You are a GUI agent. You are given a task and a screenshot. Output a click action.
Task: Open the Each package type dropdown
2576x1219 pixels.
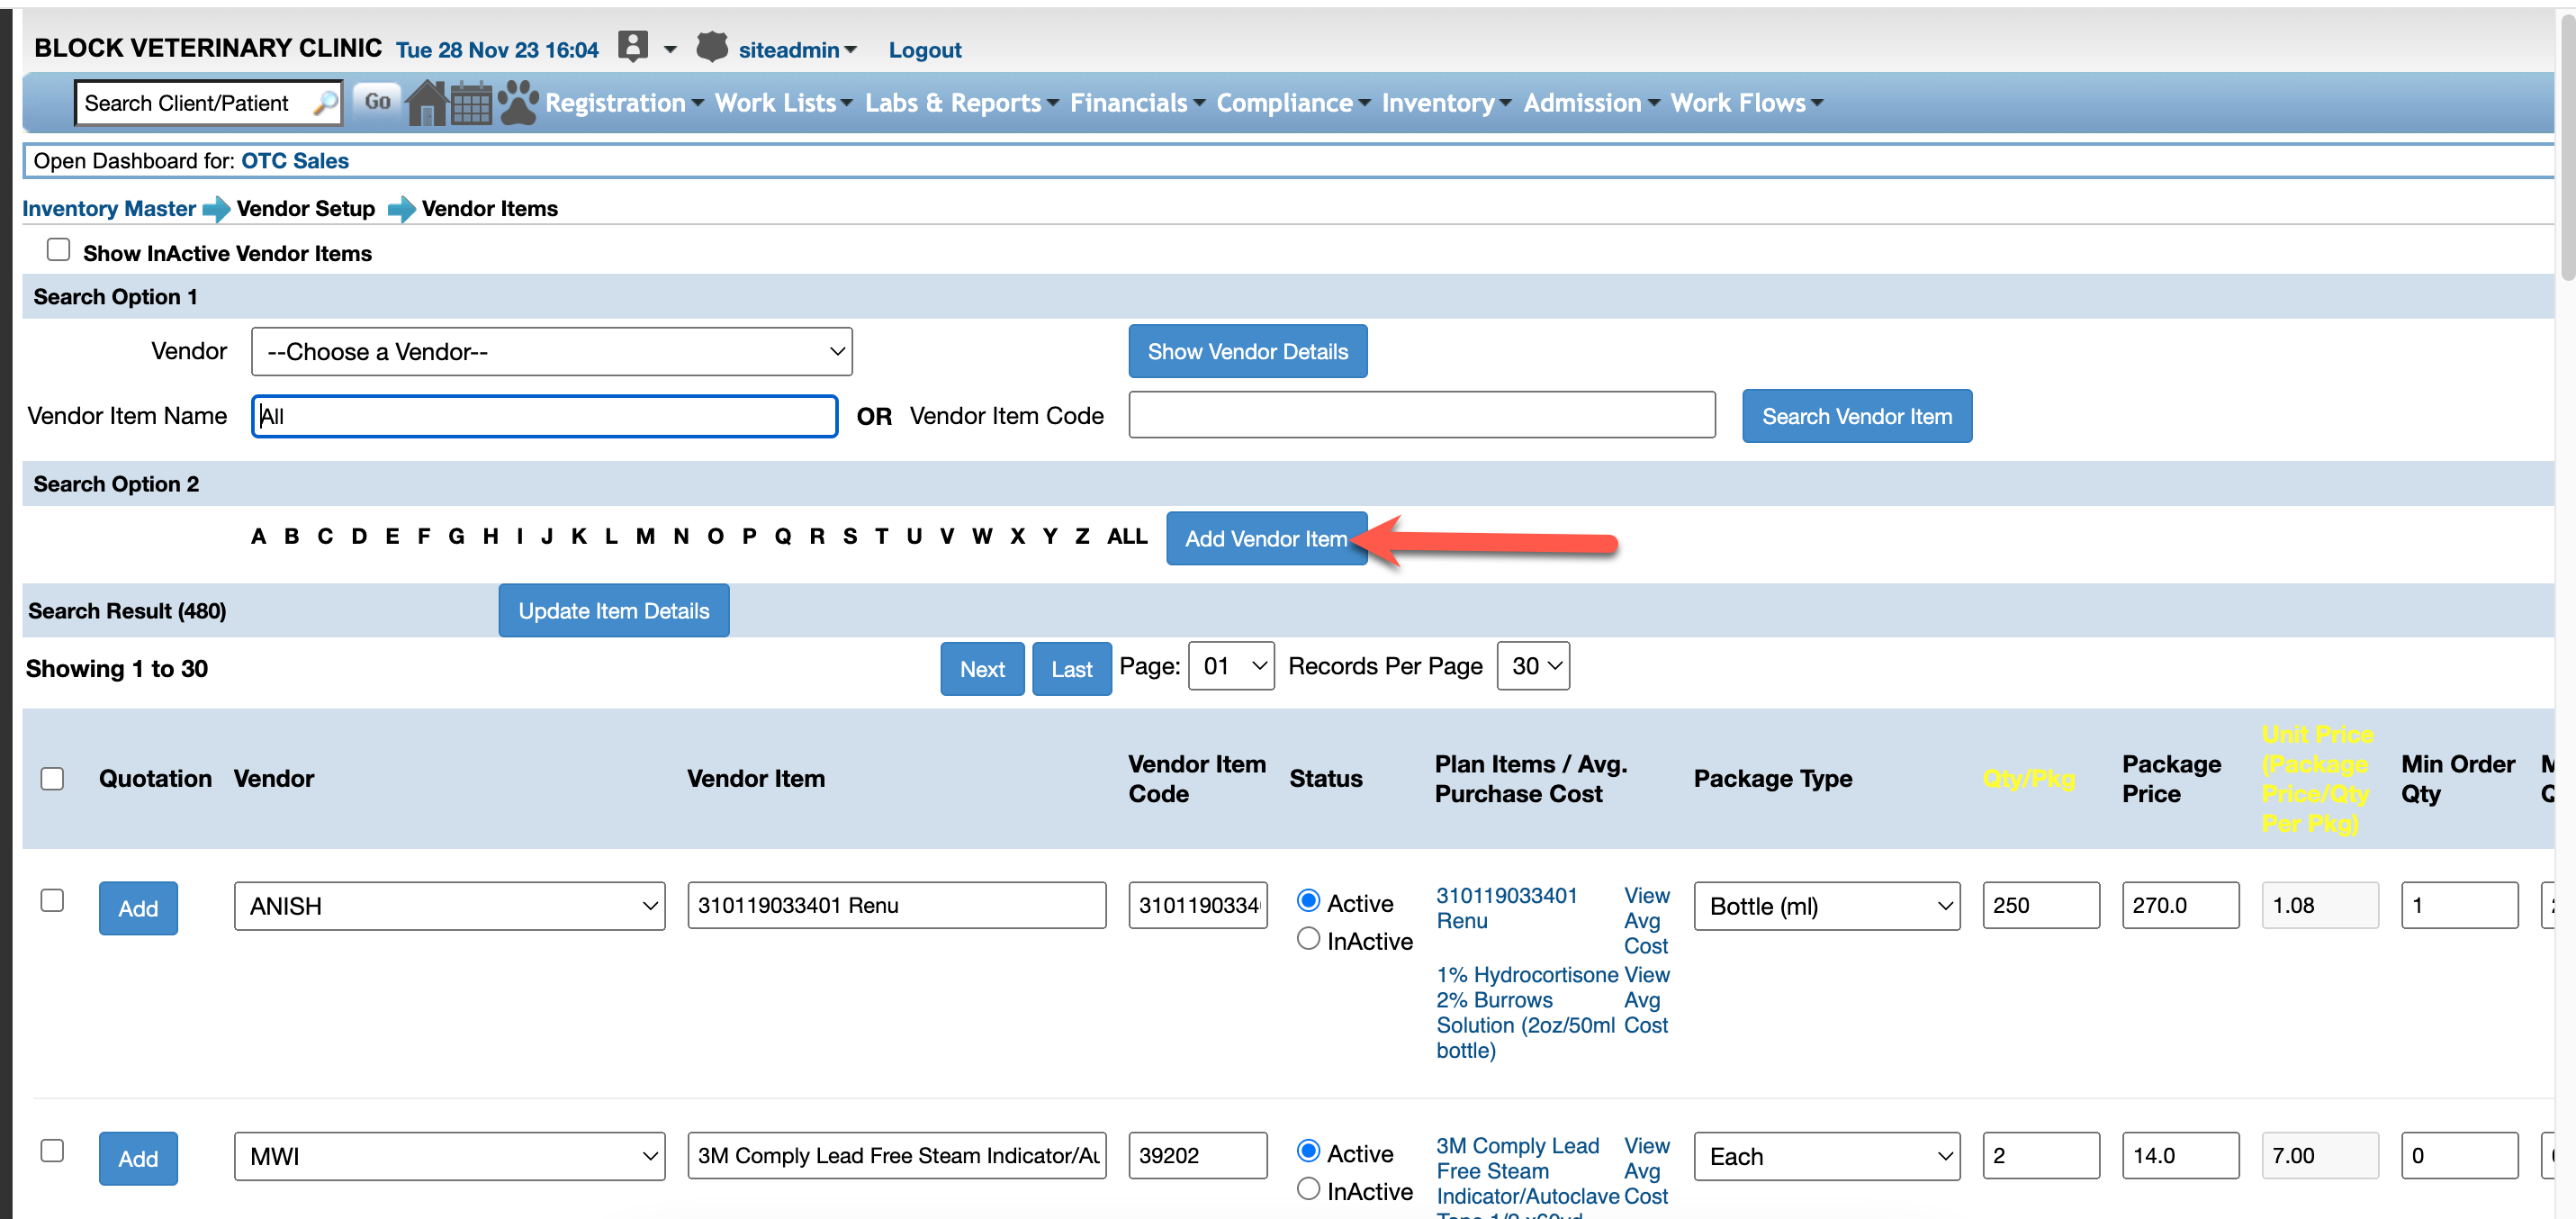(1827, 1156)
